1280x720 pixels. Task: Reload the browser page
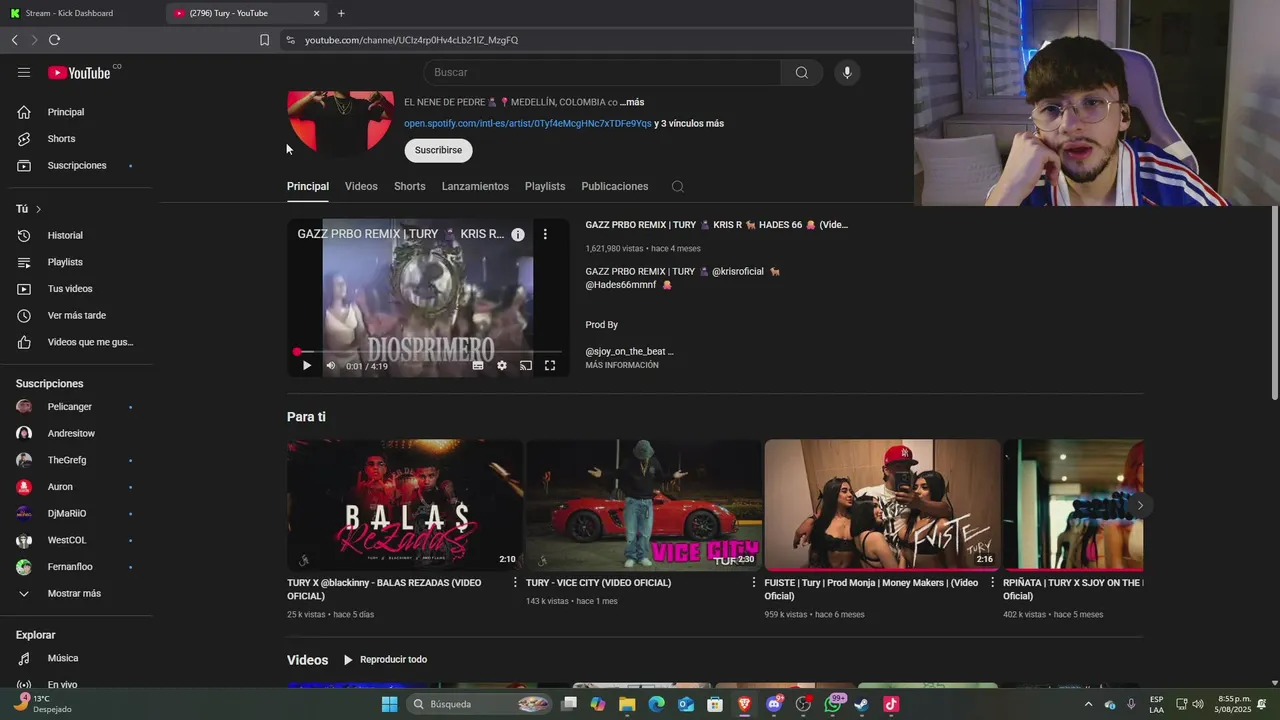54,40
